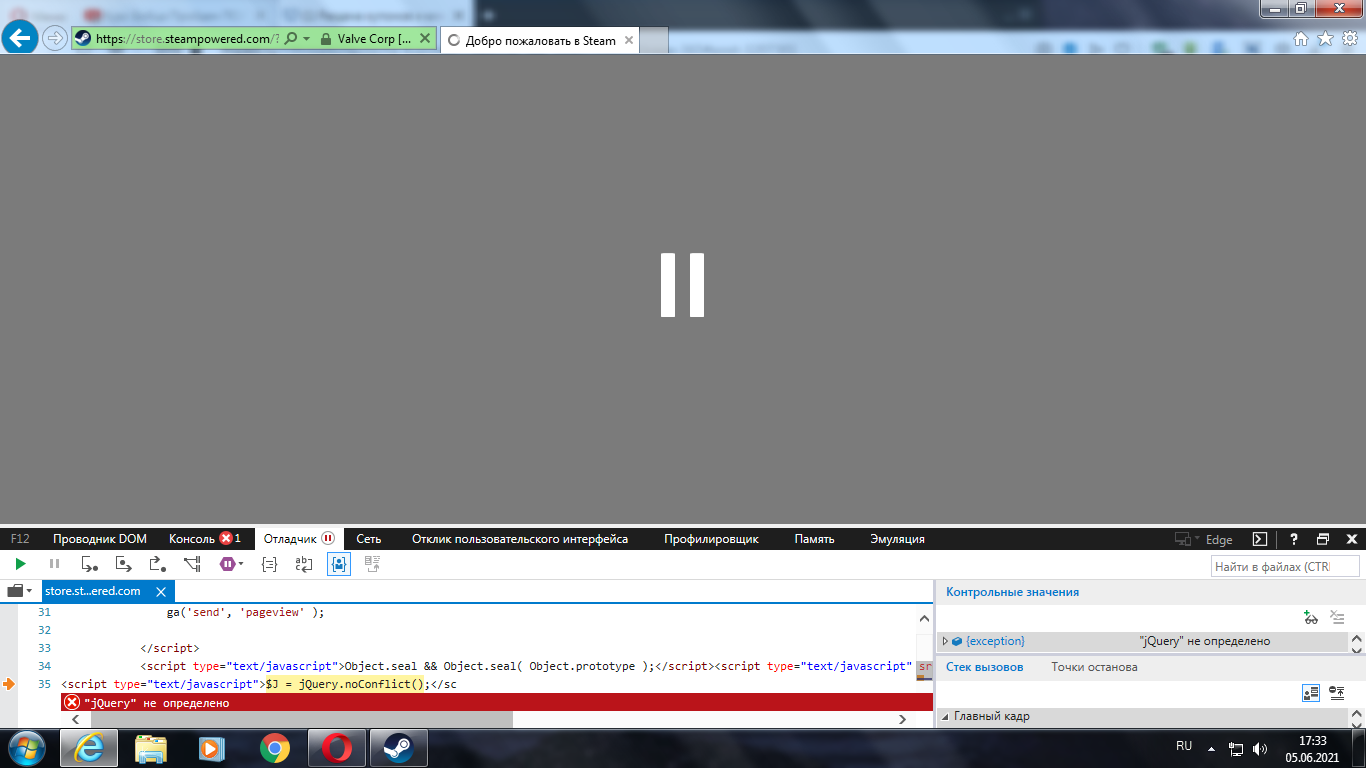Stop page loading with the address bar X
The image size is (1366, 768).
coord(425,39)
